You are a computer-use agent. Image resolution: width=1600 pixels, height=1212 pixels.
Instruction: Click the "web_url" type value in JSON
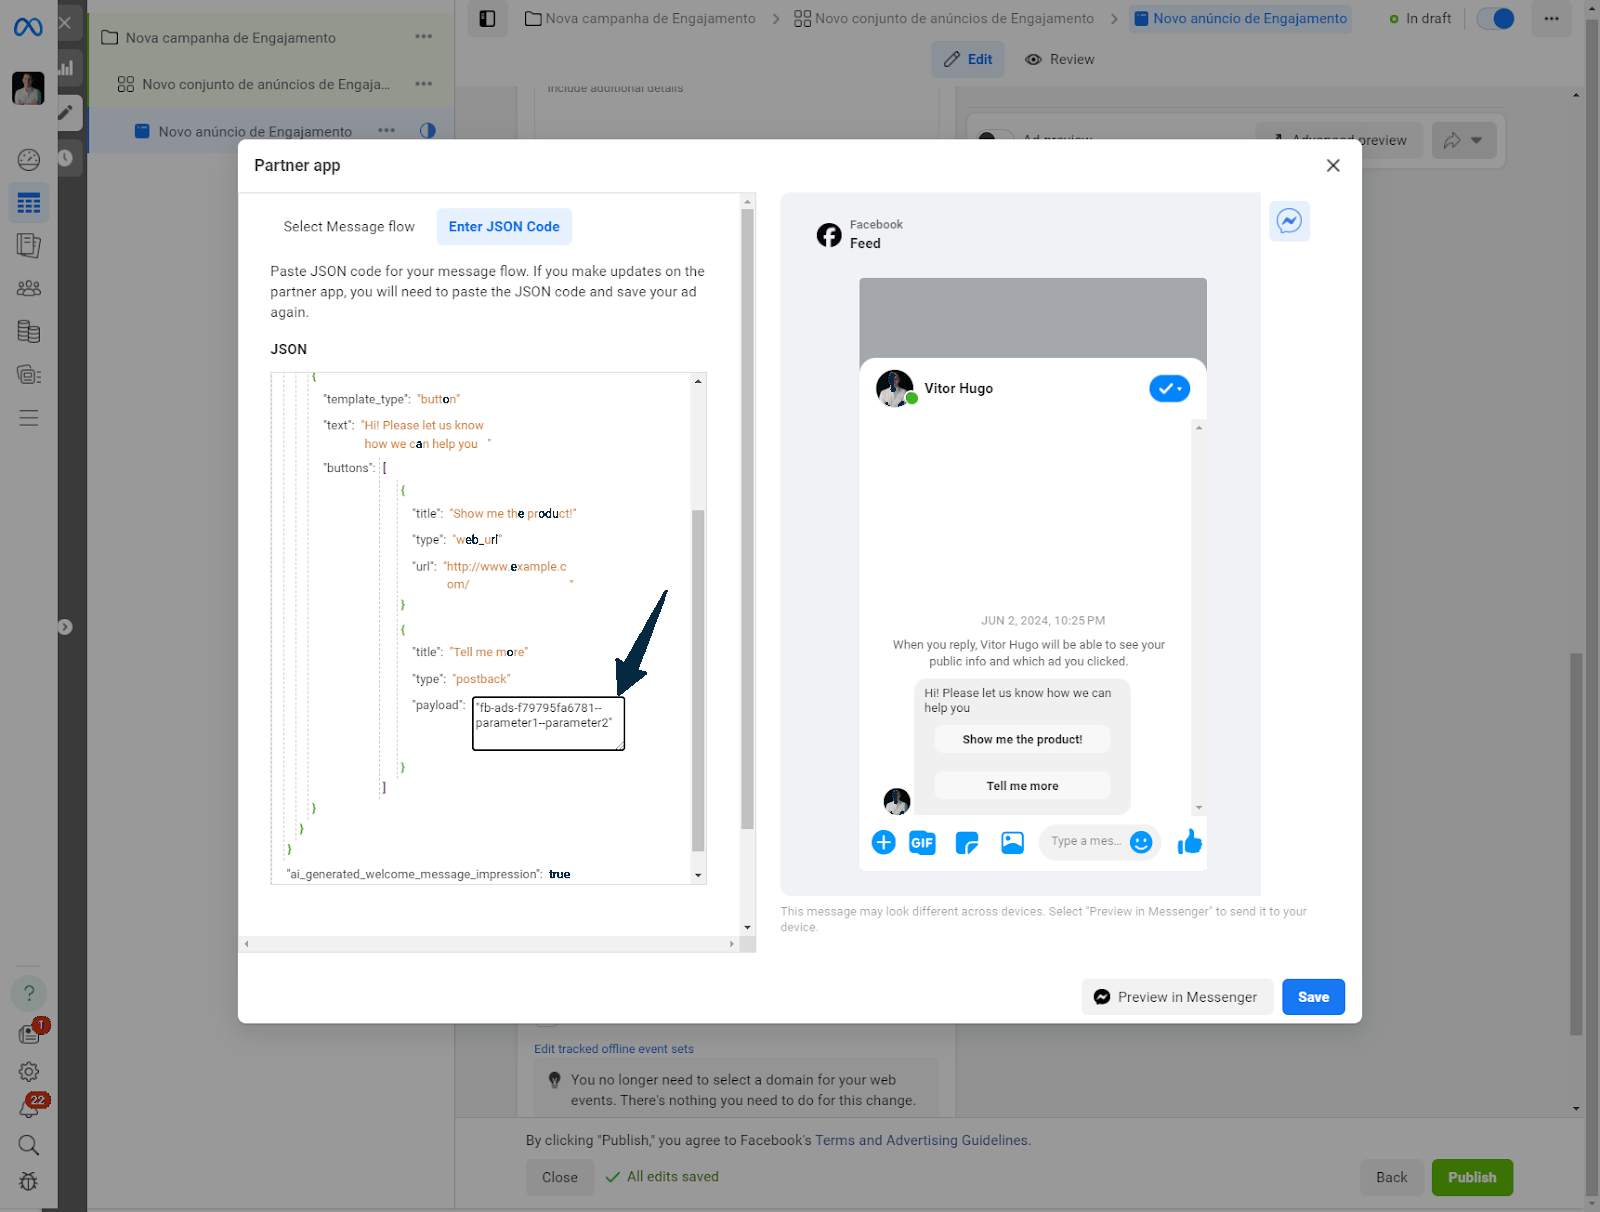coord(477,540)
